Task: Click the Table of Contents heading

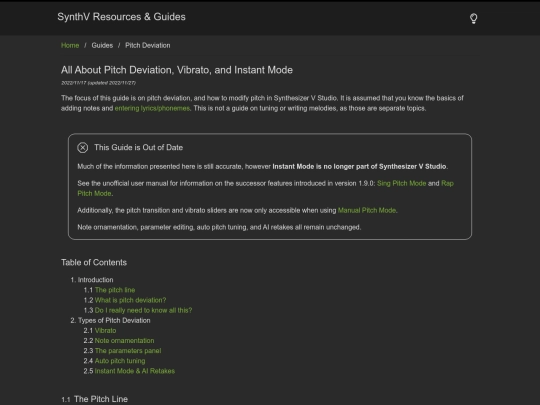Action: coord(94,262)
